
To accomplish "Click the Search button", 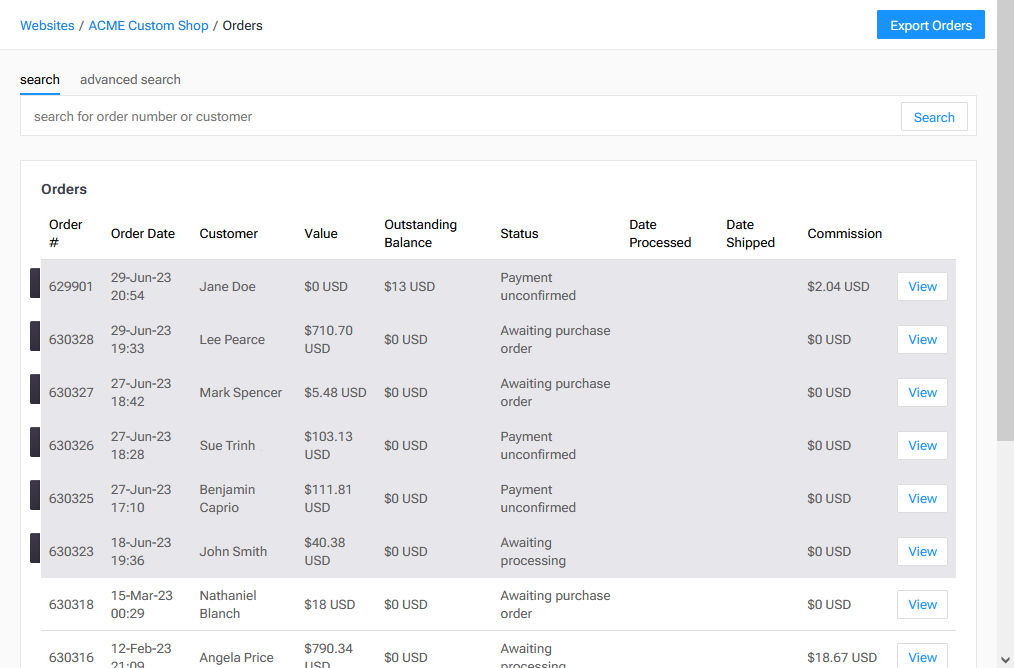I will pos(933,116).
